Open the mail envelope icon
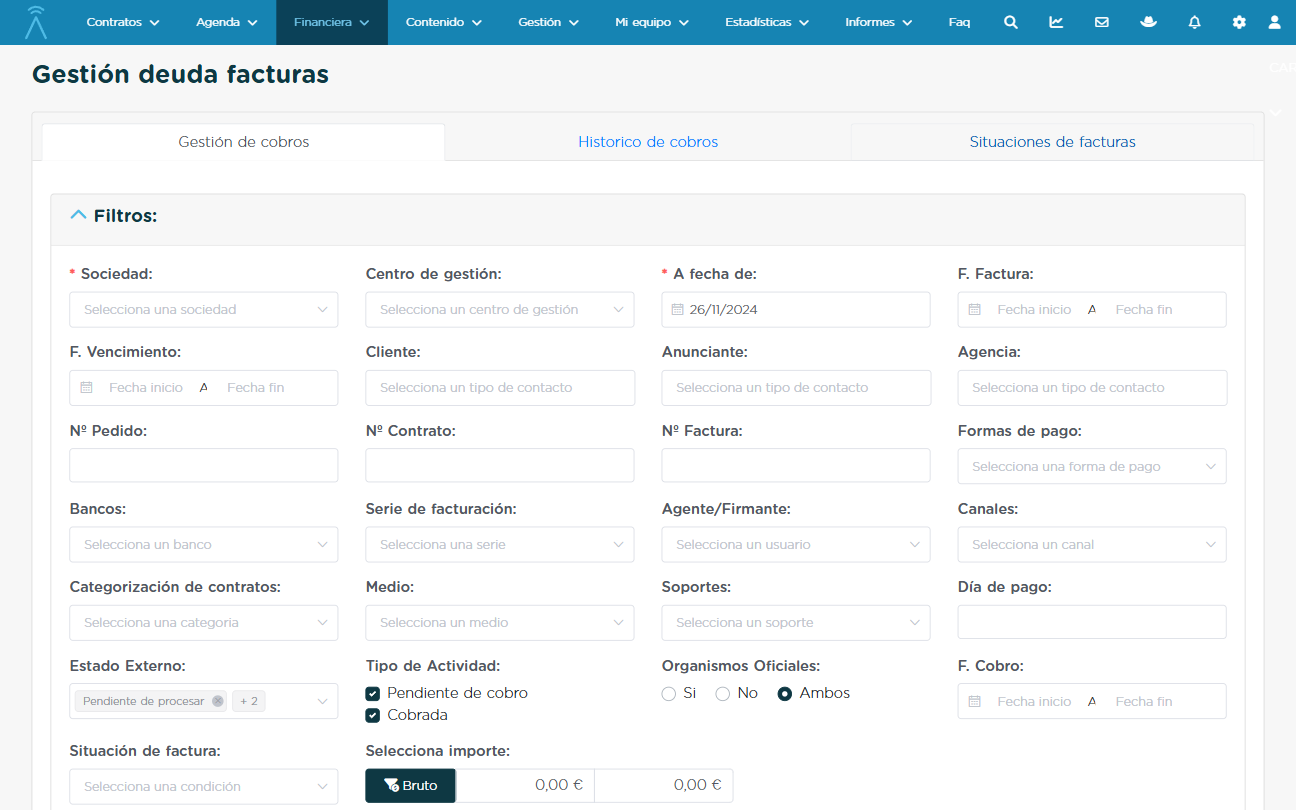Screen dimensions: 1296x810 pyautogui.click(x=1102, y=22)
